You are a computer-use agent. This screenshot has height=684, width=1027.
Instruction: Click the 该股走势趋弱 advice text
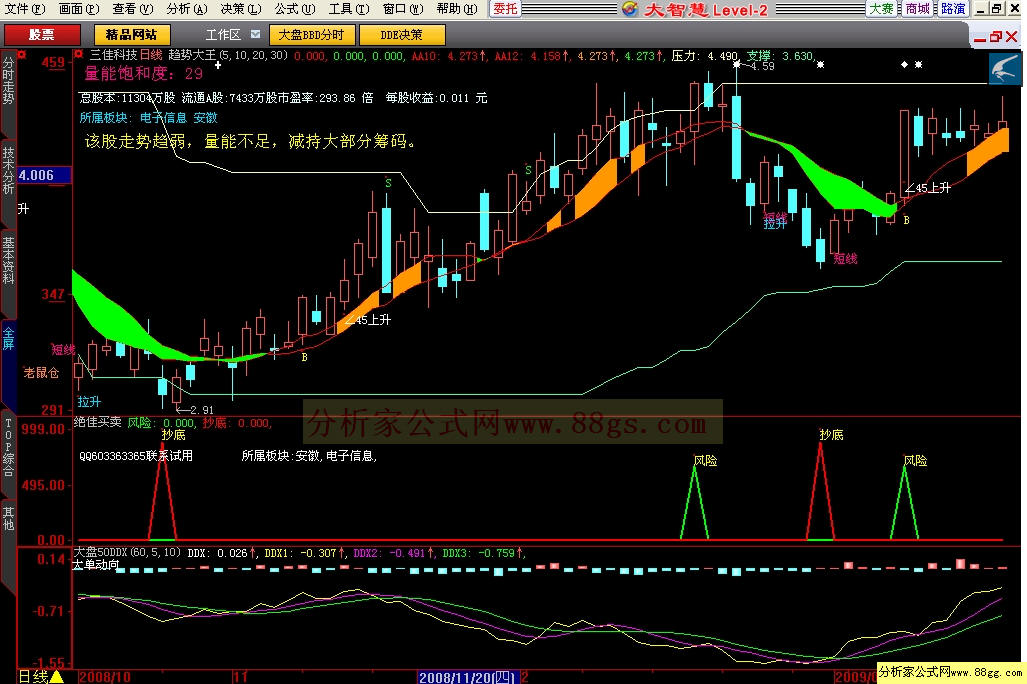coord(251,141)
